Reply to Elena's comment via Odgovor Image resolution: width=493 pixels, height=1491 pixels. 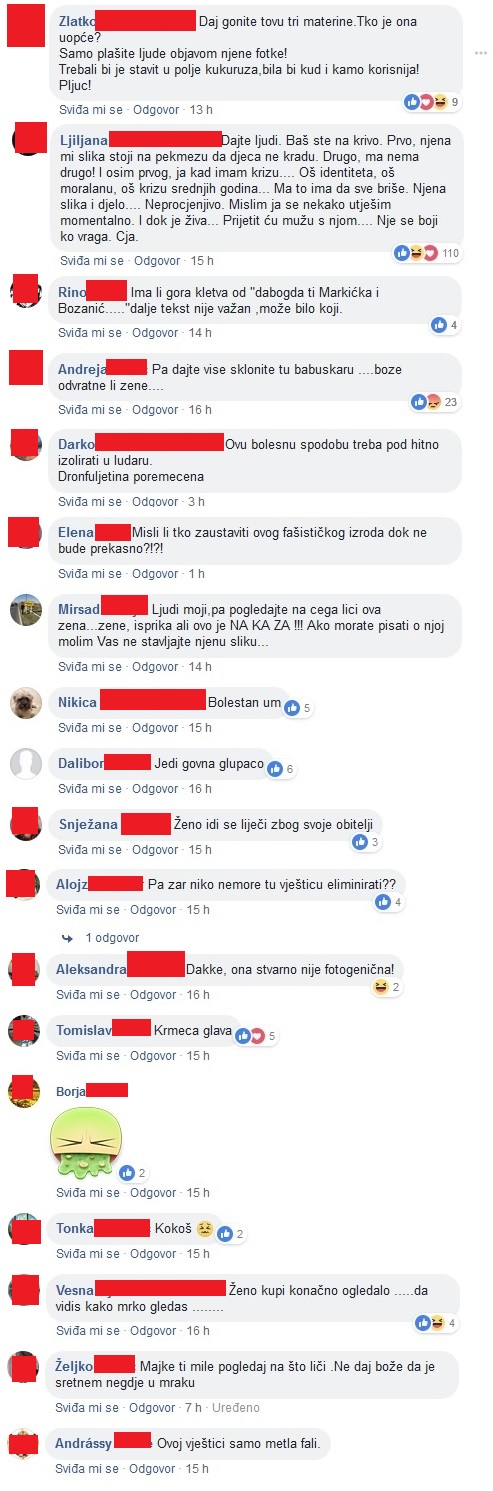click(x=156, y=573)
